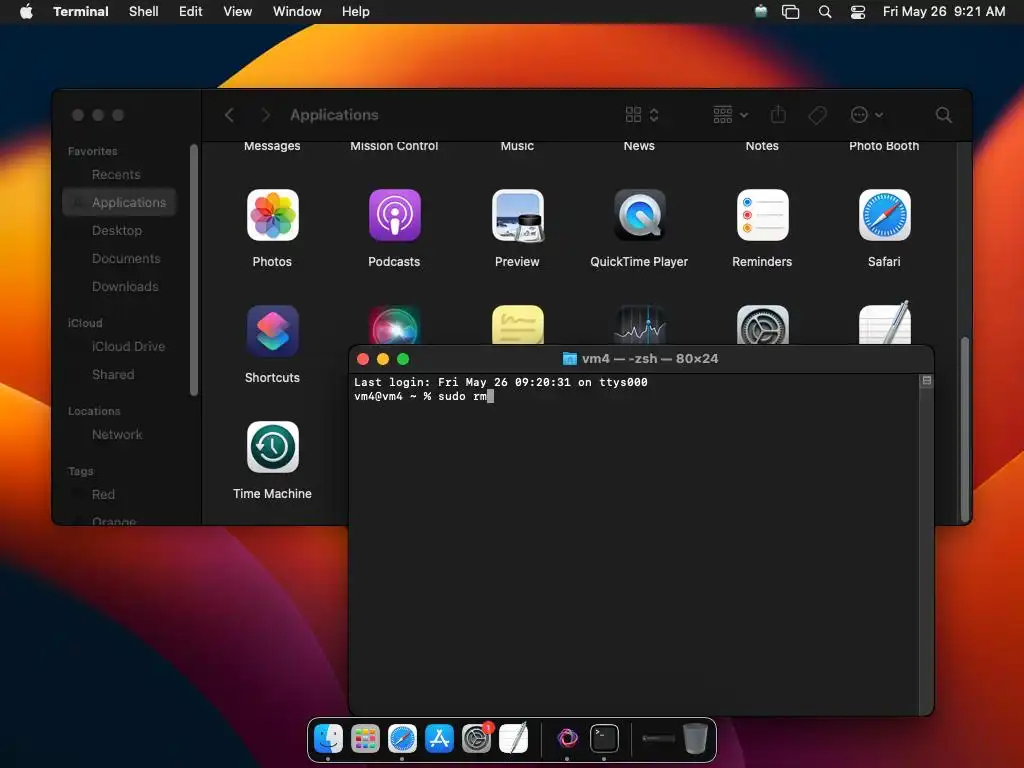Open the Podcasts app icon
The height and width of the screenshot is (768, 1024).
tap(394, 215)
